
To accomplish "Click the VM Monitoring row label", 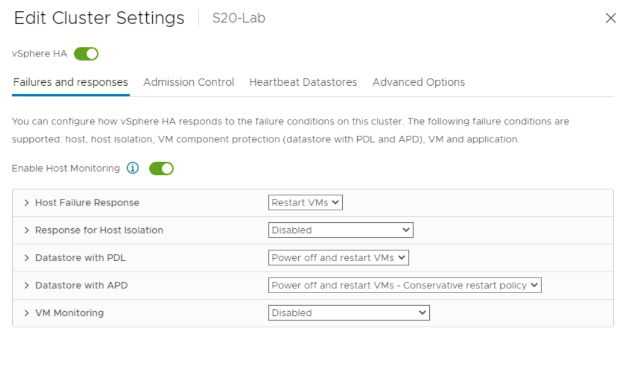I will [x=69, y=313].
